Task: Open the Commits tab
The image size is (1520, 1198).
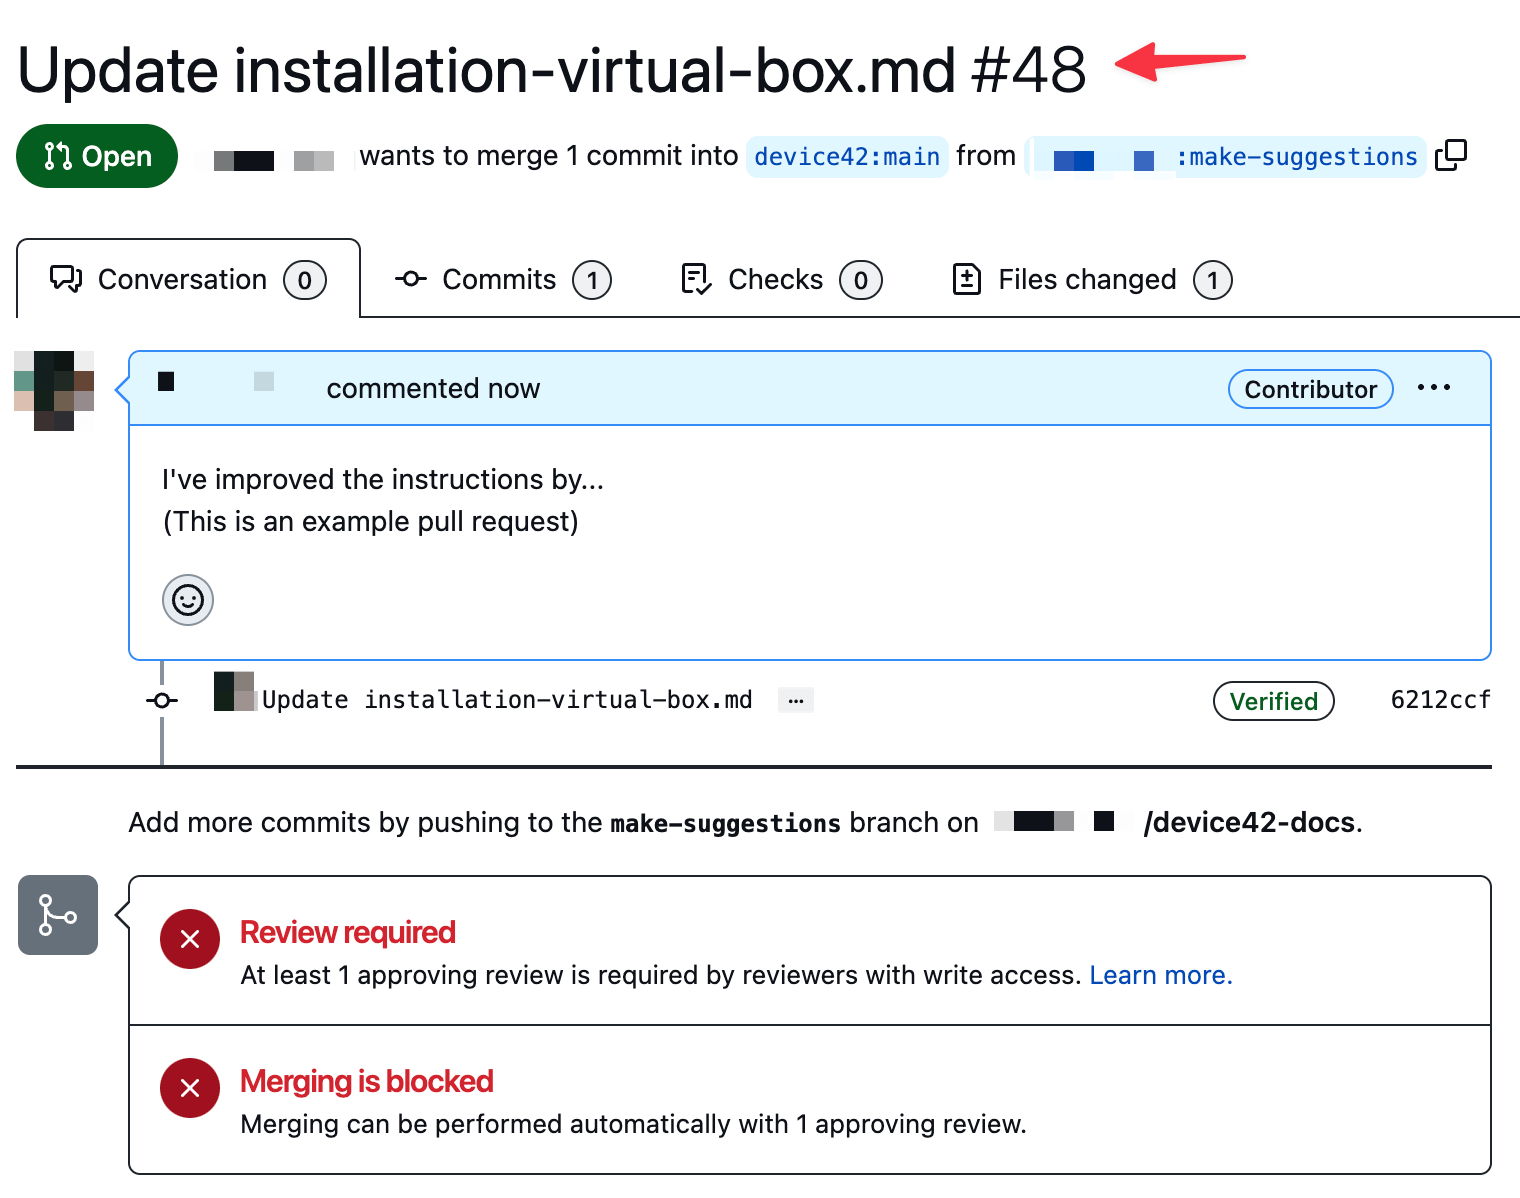Action: [x=503, y=280]
